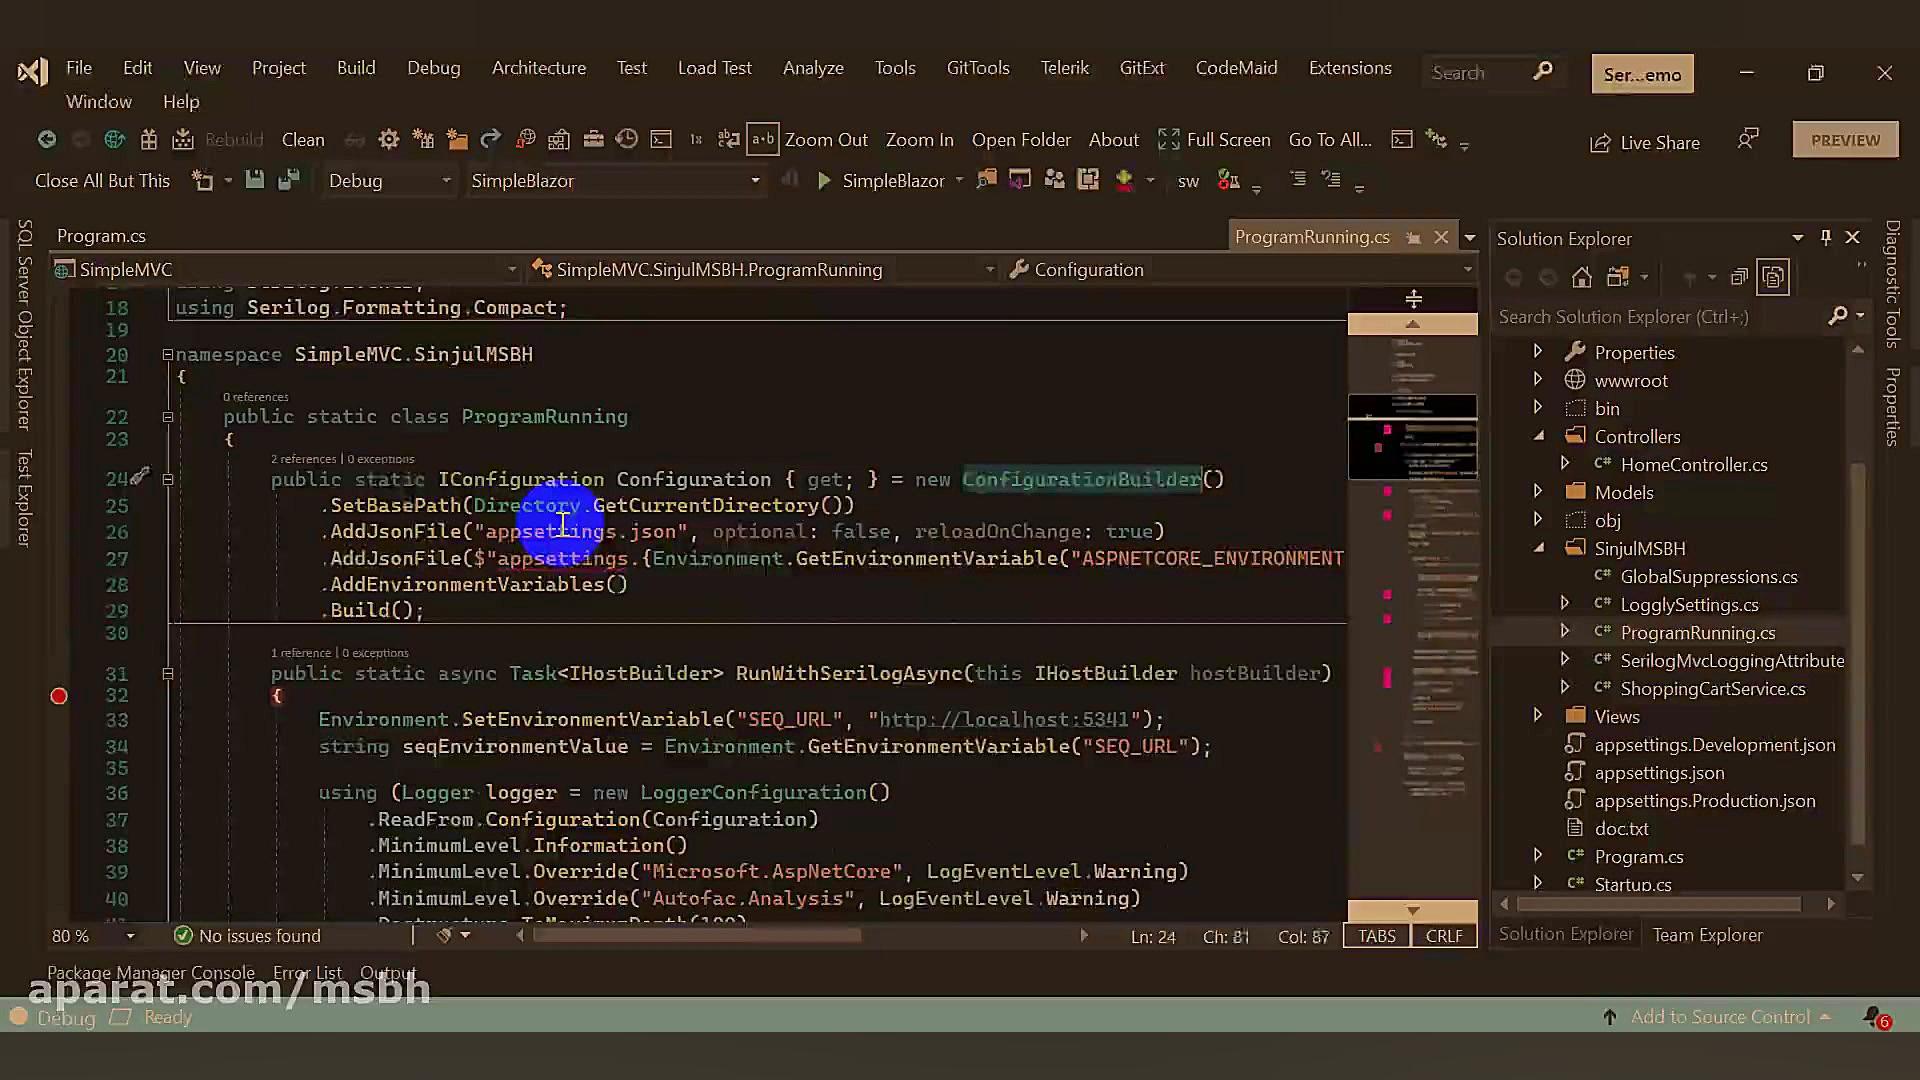The image size is (1920, 1080).
Task: Open the Architecture menu
Action: coord(539,68)
